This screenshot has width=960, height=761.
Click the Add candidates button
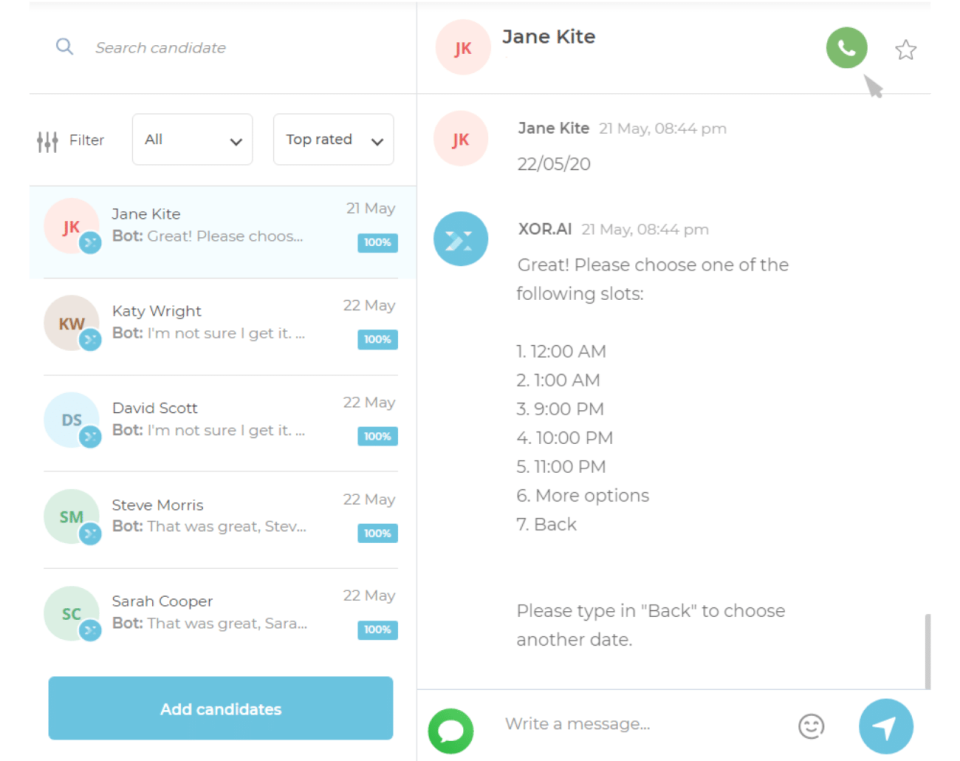click(220, 708)
